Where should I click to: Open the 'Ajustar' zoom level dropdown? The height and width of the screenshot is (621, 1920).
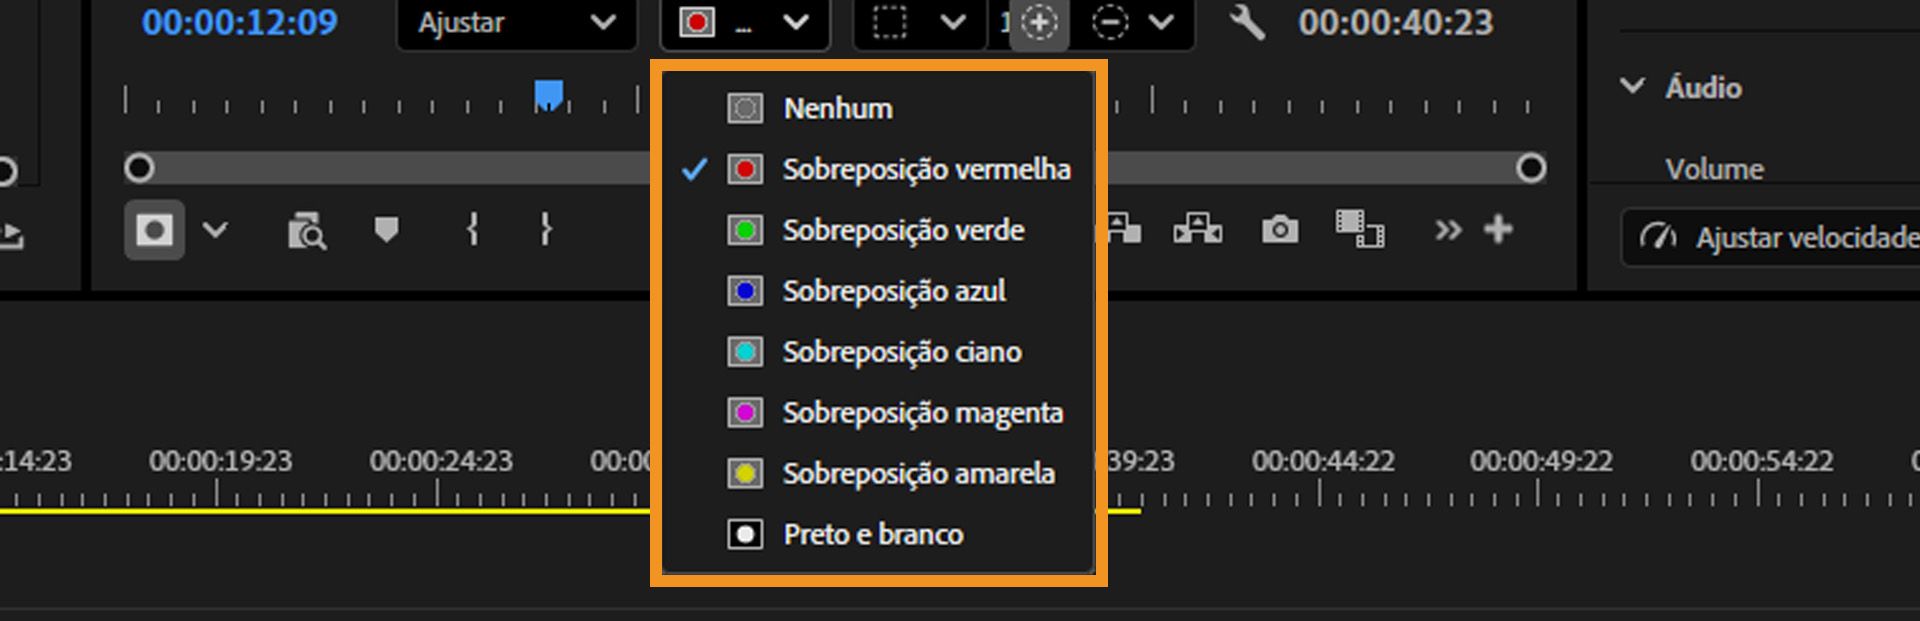tap(516, 24)
